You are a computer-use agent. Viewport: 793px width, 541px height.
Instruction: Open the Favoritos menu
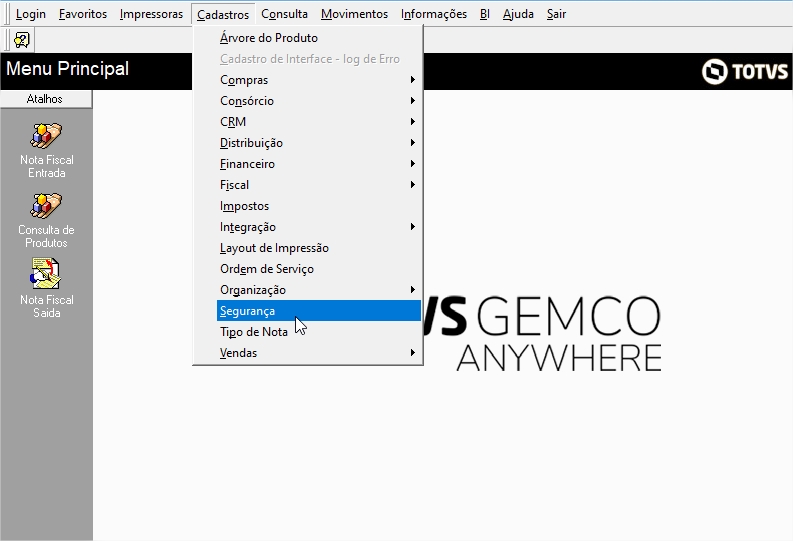click(83, 14)
